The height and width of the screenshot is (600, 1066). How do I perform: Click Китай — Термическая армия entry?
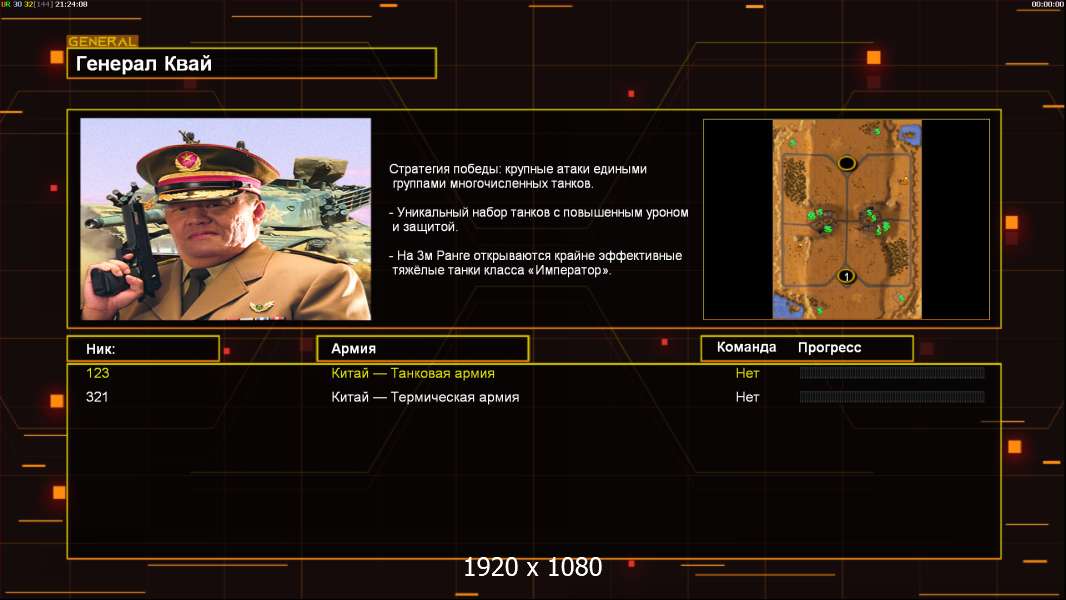pos(425,397)
